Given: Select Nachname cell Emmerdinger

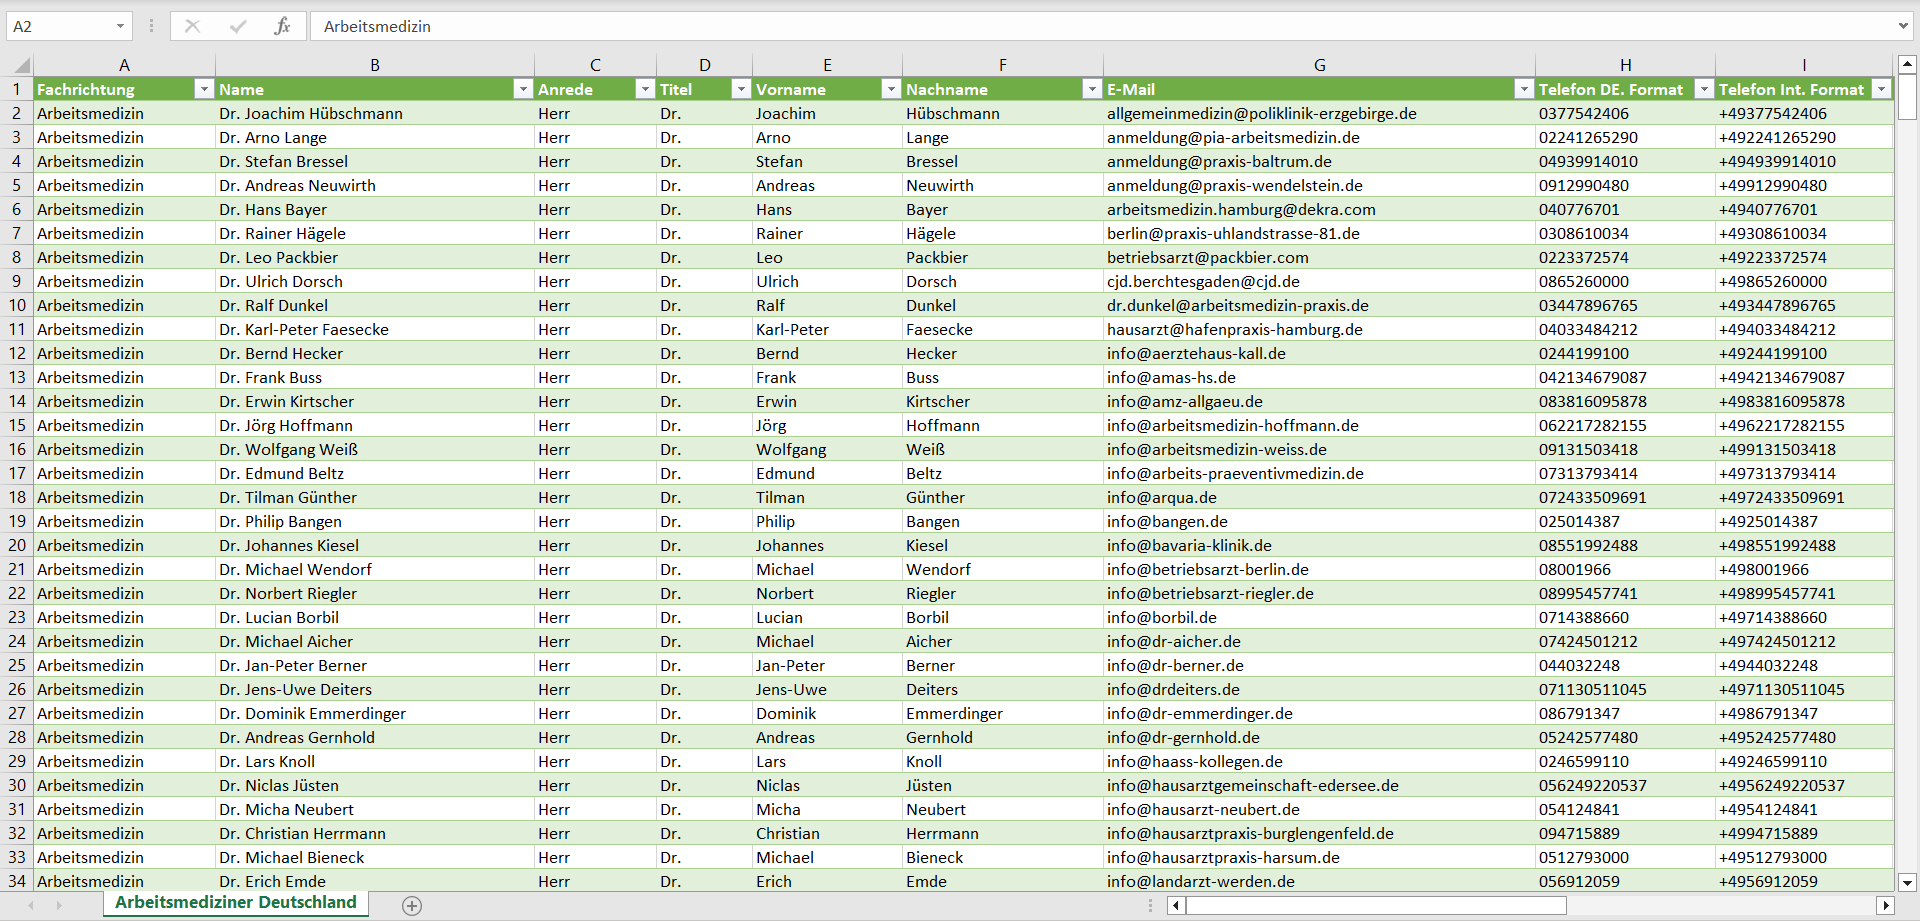Looking at the screenshot, I should [x=1003, y=713].
